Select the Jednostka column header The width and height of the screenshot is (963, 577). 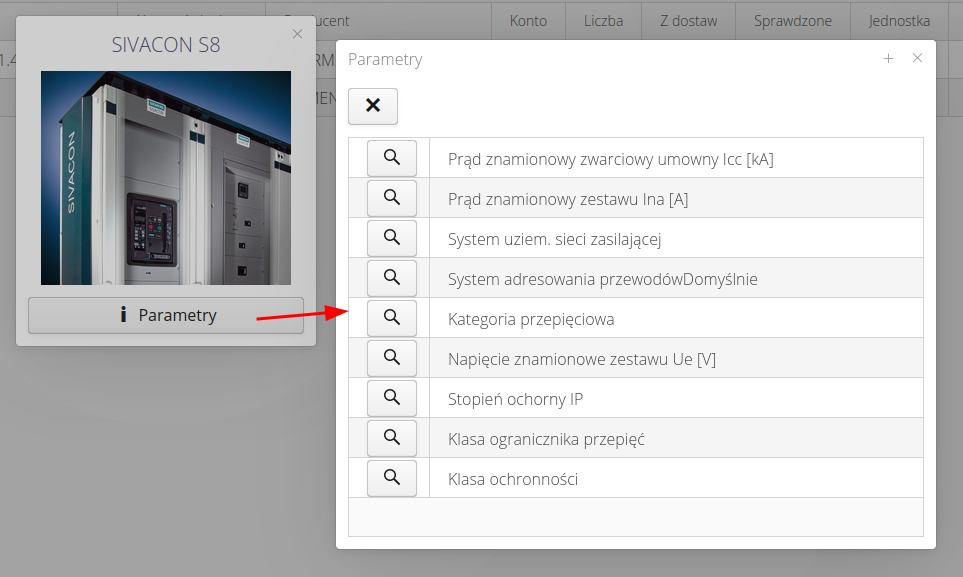[x=900, y=21]
